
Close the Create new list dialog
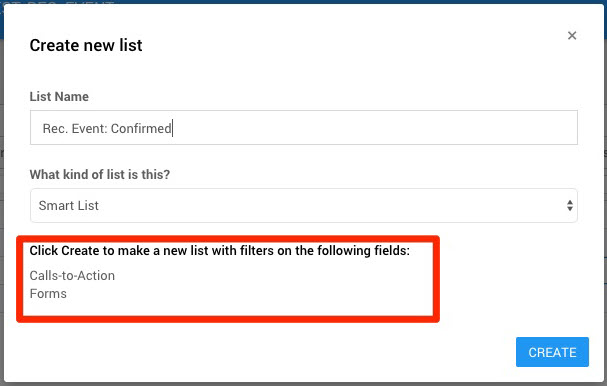(x=572, y=36)
